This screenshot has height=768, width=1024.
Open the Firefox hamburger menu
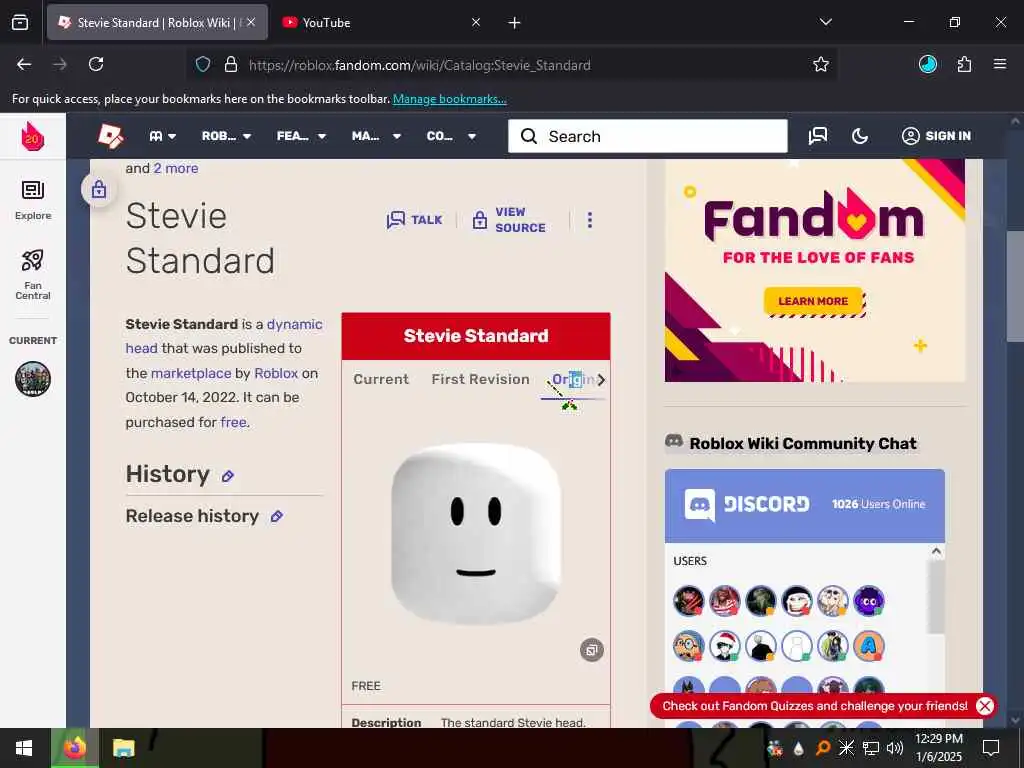point(1000,64)
